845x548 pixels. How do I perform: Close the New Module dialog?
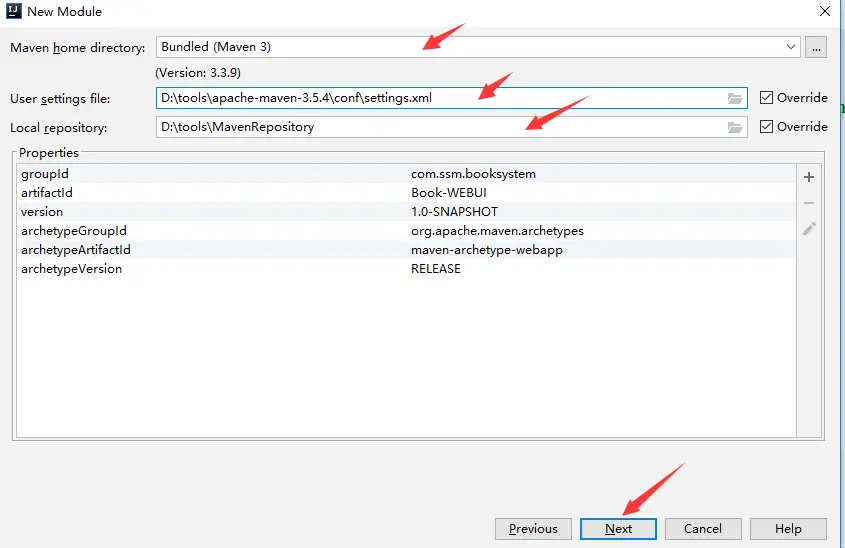(x=825, y=11)
